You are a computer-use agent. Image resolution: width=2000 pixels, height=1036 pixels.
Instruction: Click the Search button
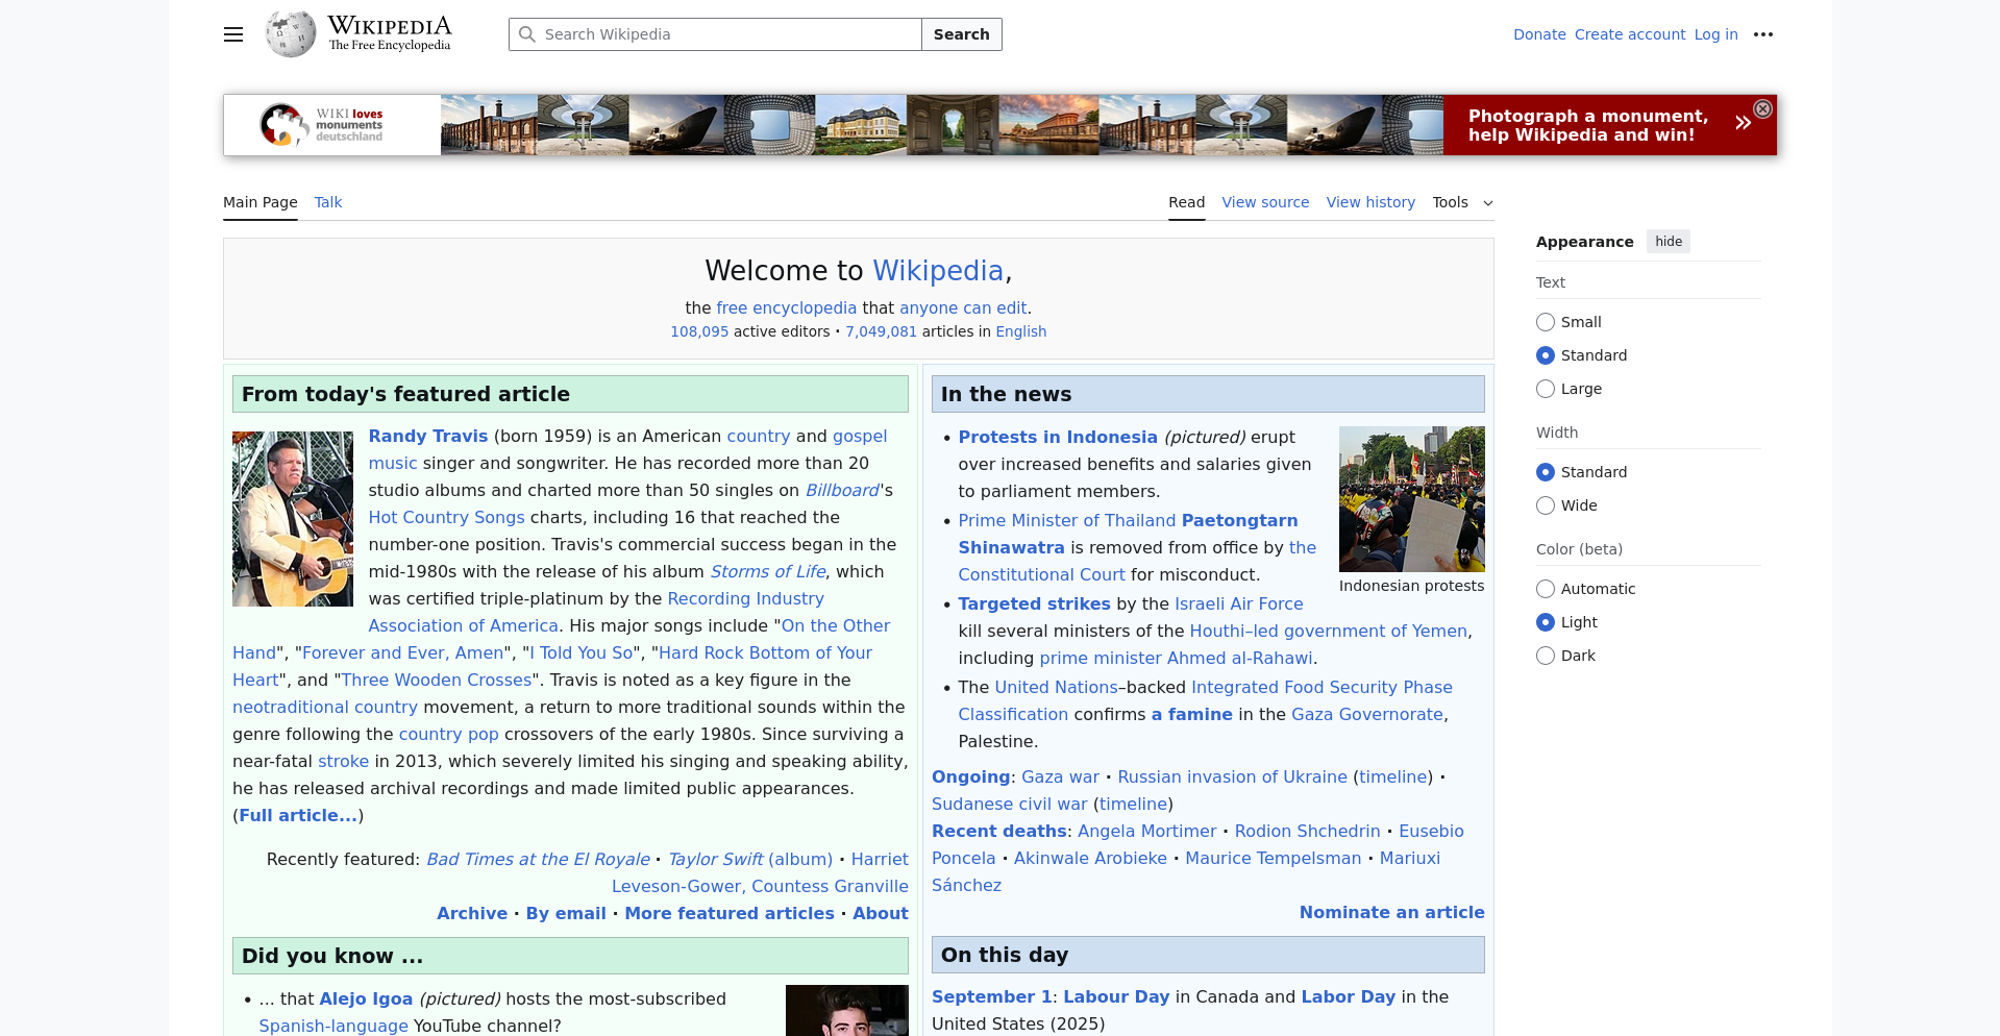tap(961, 34)
